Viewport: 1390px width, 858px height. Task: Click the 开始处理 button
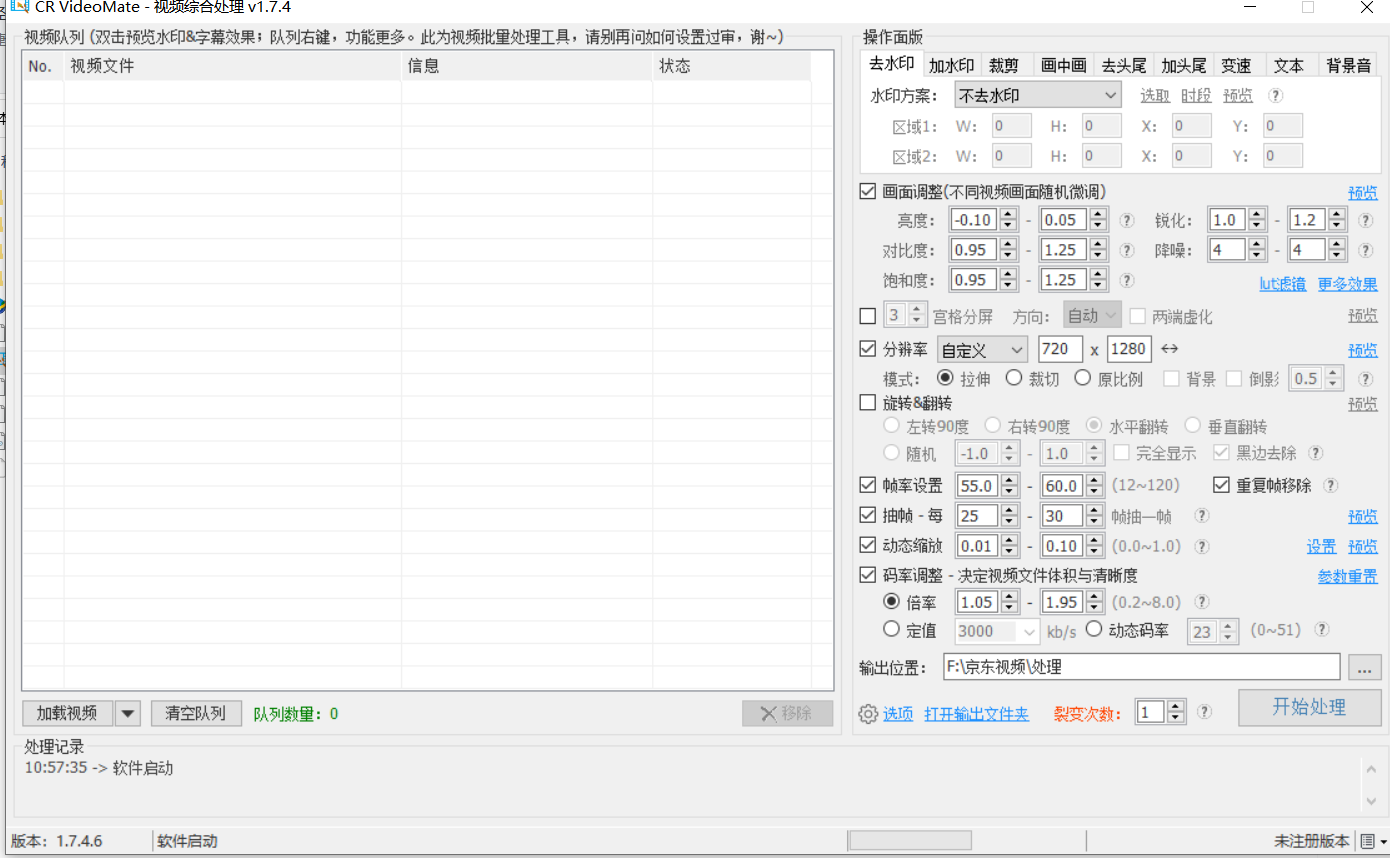[x=1309, y=708]
